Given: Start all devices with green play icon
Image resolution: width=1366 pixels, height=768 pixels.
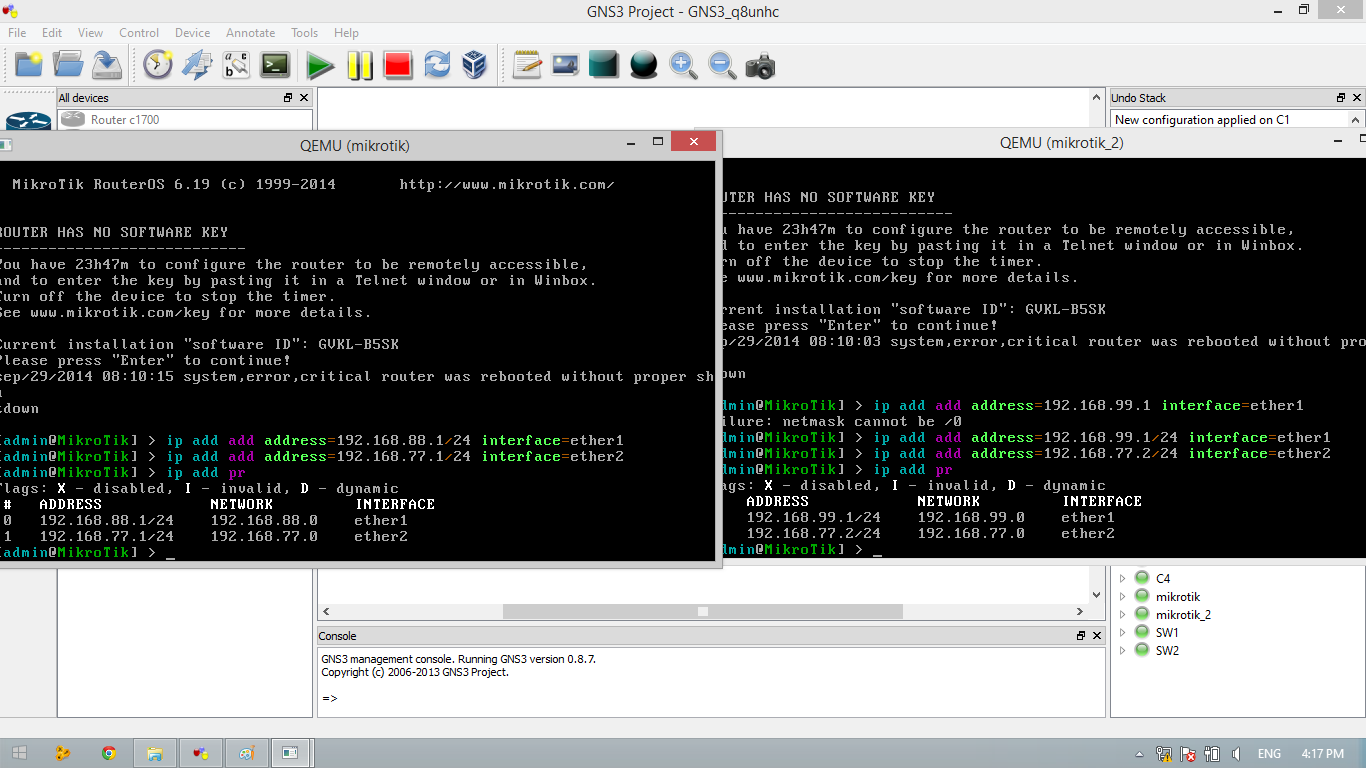Looking at the screenshot, I should [x=319, y=65].
